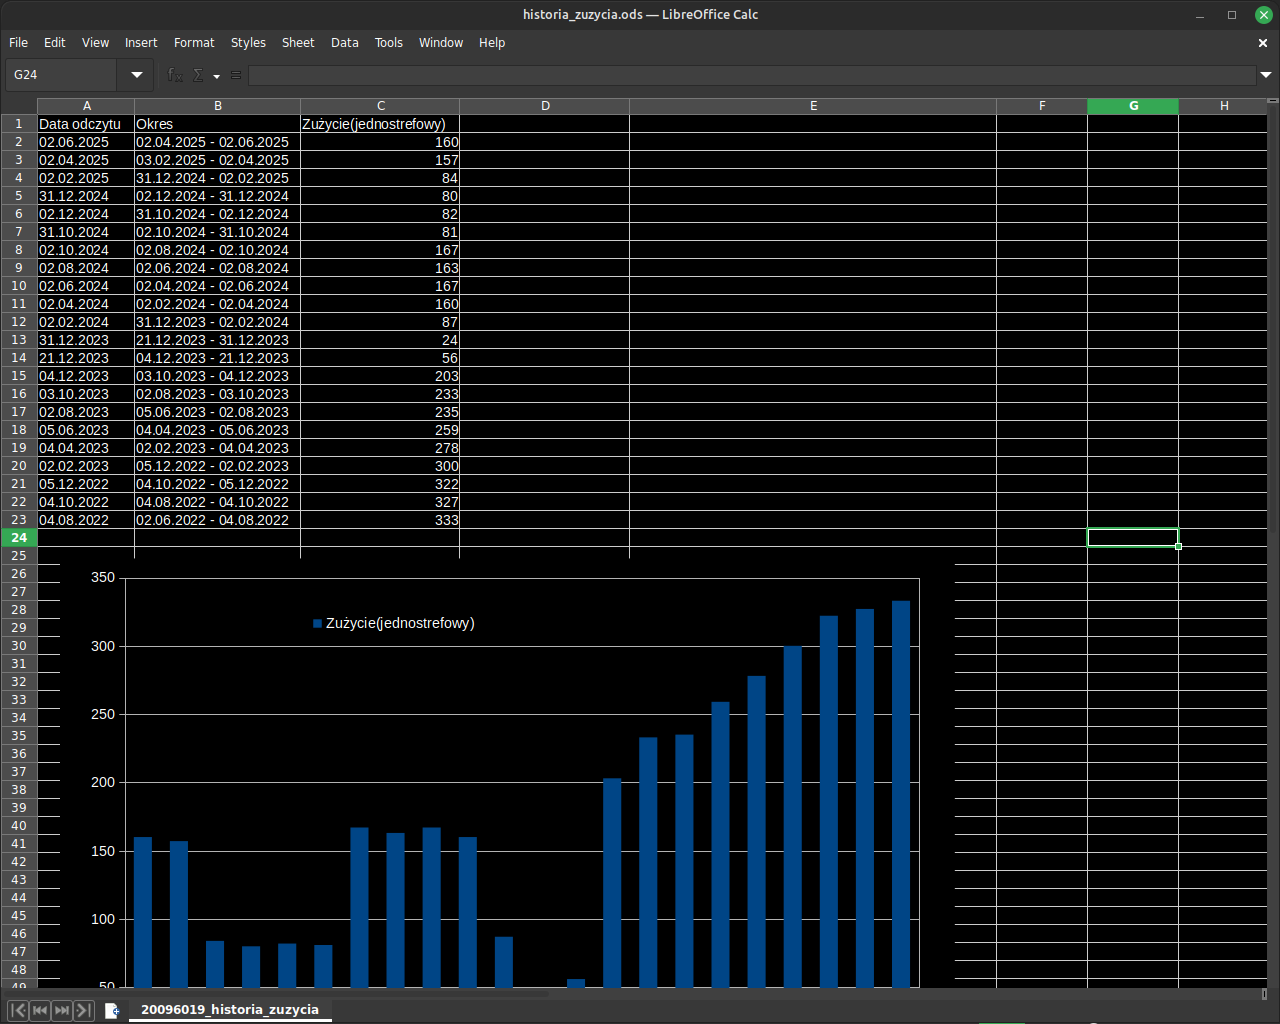Open the Data menu
This screenshot has width=1280, height=1024.
click(344, 42)
